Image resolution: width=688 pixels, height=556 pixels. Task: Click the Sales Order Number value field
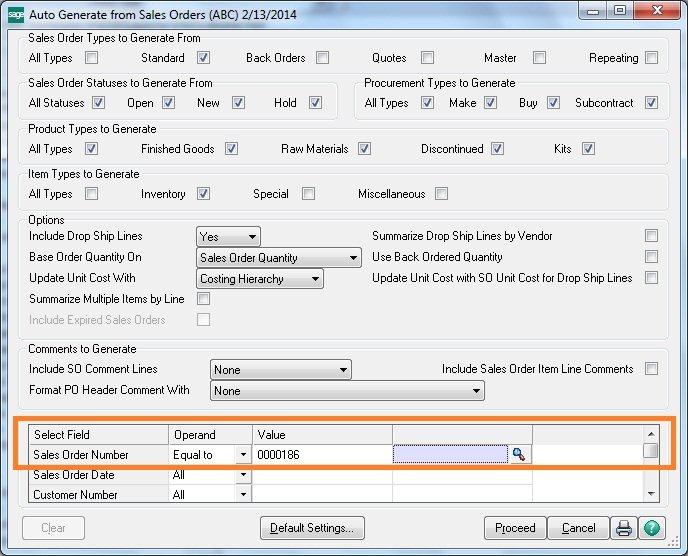[x=321, y=455]
